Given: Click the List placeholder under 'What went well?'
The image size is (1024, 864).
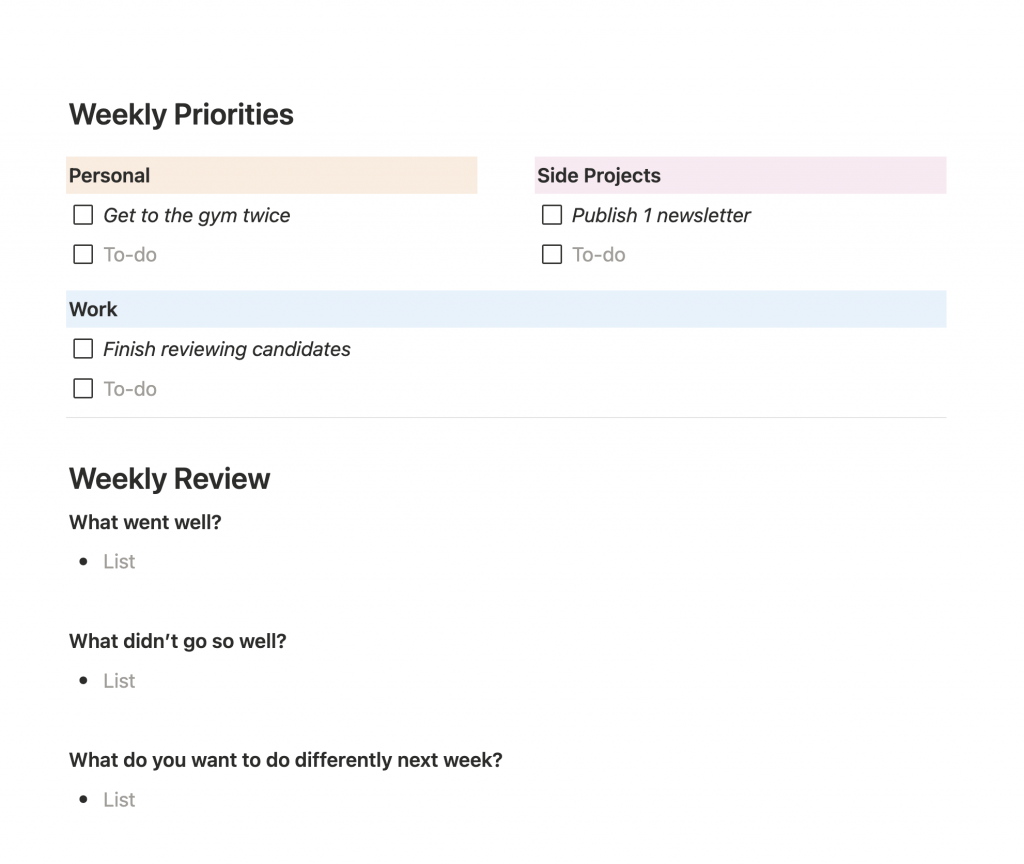Looking at the screenshot, I should coord(119,562).
